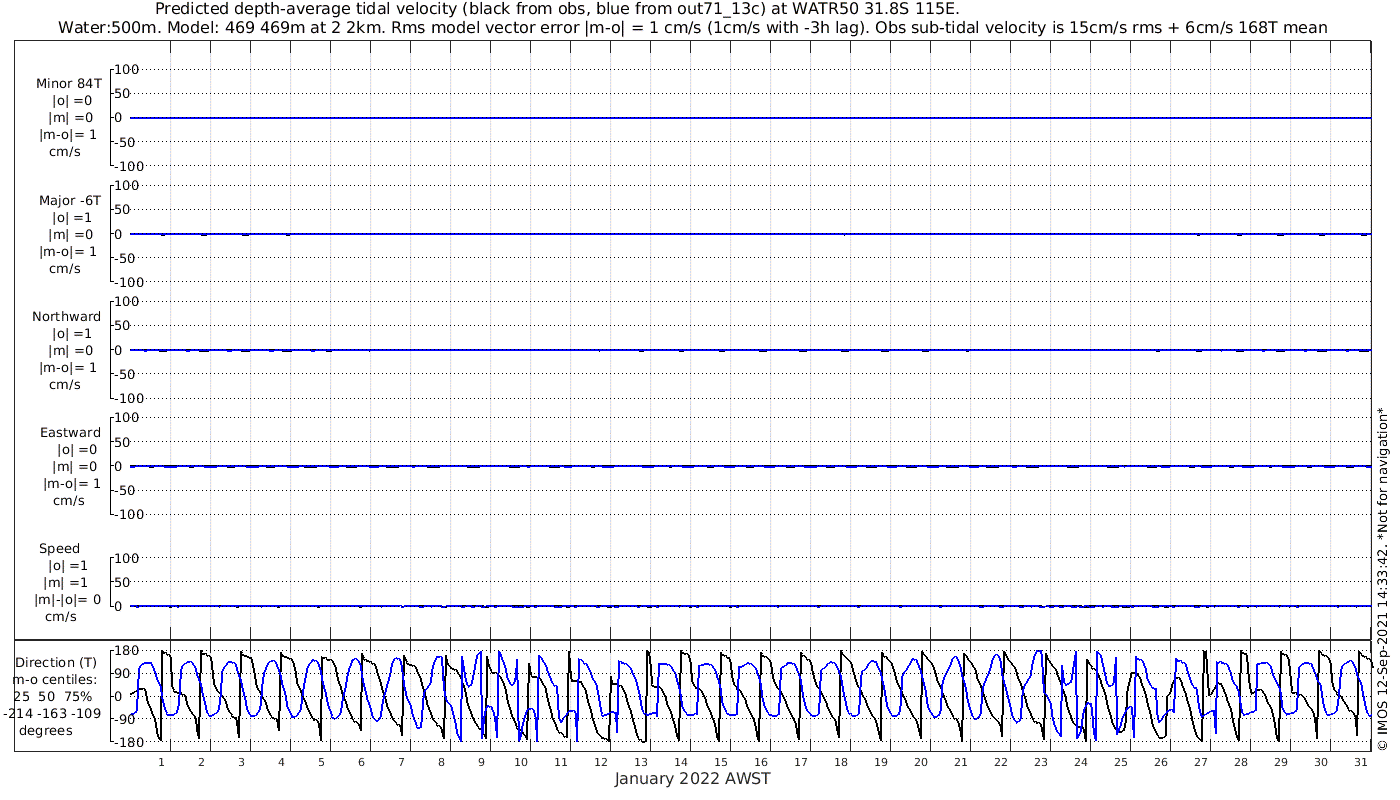1400x800 pixels.
Task: Click the "degrees" unit label
Action: pos(45,730)
